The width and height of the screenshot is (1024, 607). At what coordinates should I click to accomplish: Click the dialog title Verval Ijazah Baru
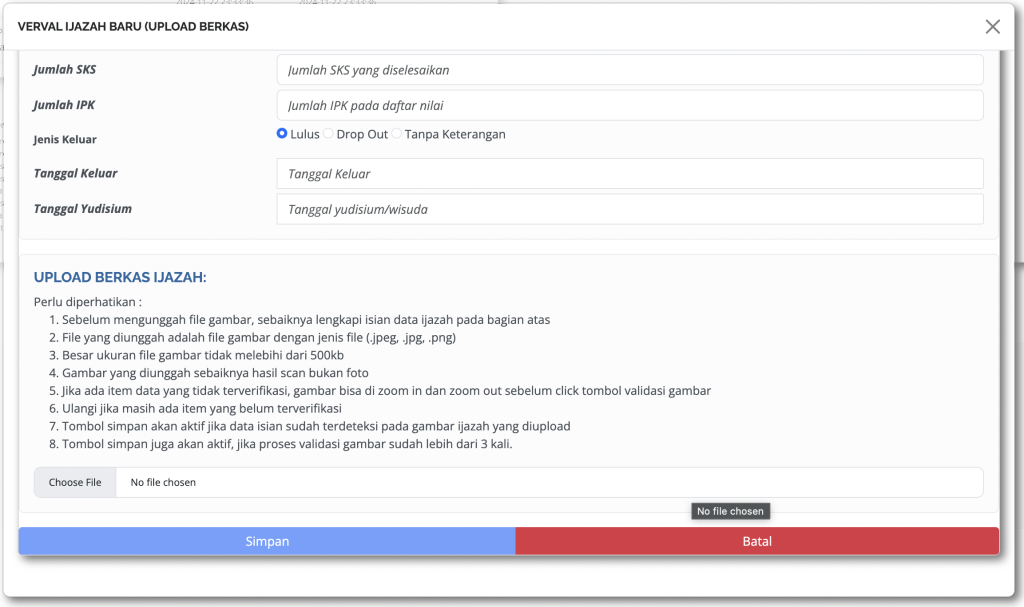[133, 27]
